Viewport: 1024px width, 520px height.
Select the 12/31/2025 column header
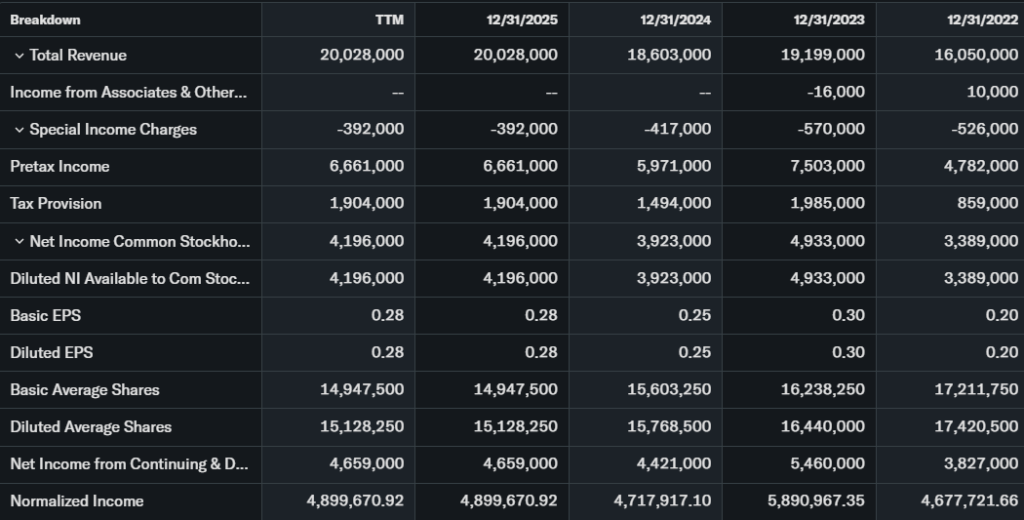point(521,19)
